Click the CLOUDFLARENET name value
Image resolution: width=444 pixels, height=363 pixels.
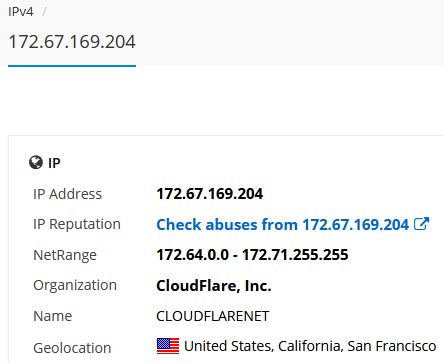point(213,316)
